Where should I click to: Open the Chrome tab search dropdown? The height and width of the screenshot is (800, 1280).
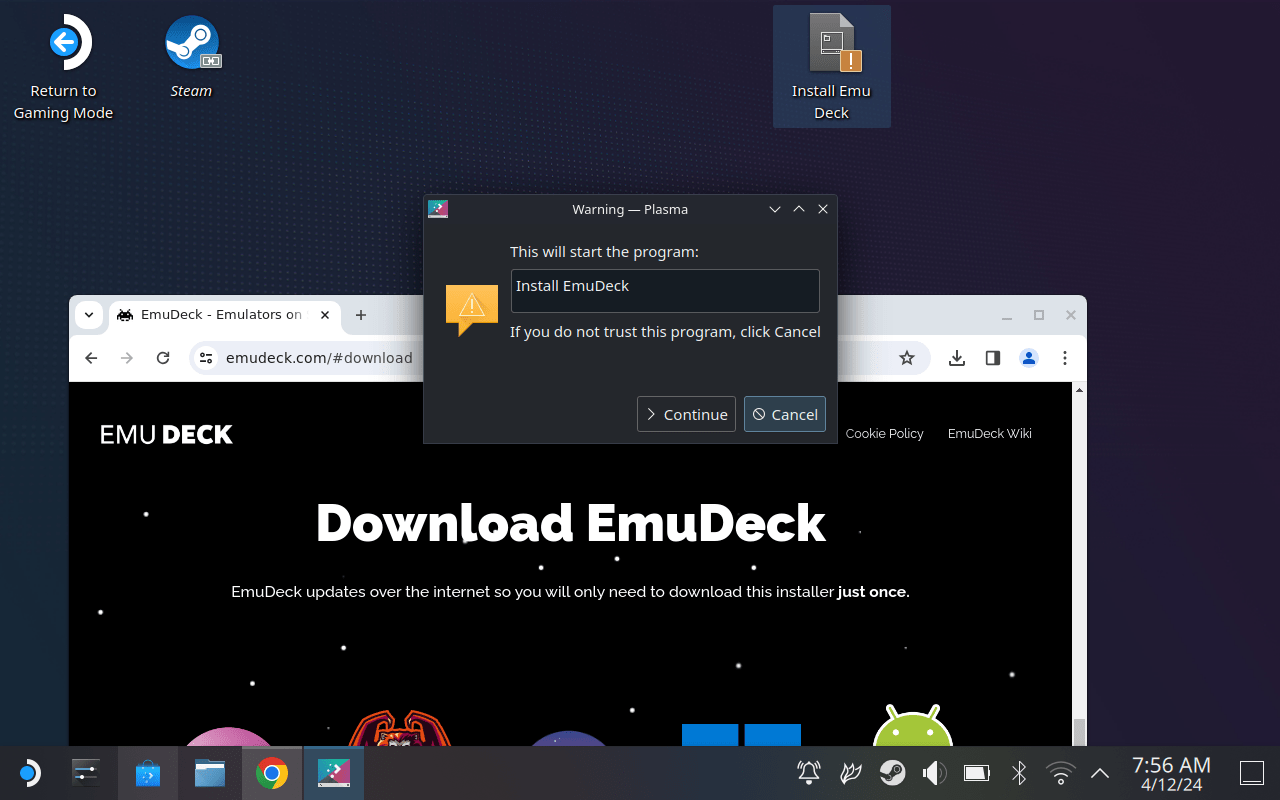[x=89, y=315]
